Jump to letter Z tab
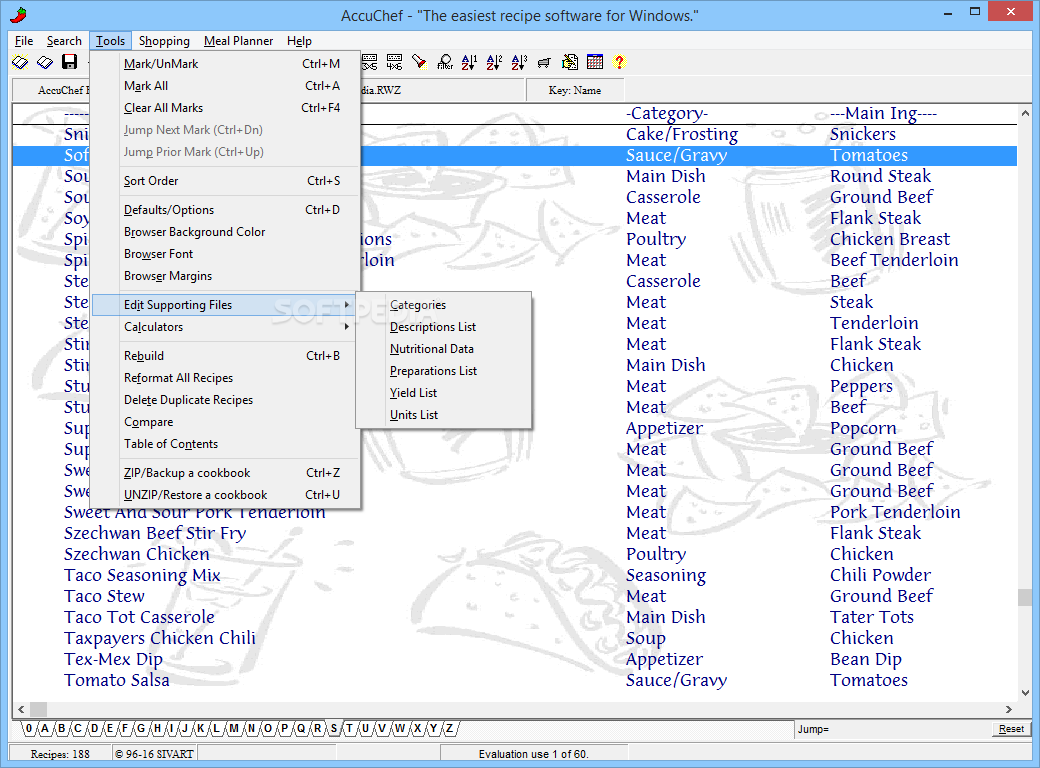 pos(449,728)
